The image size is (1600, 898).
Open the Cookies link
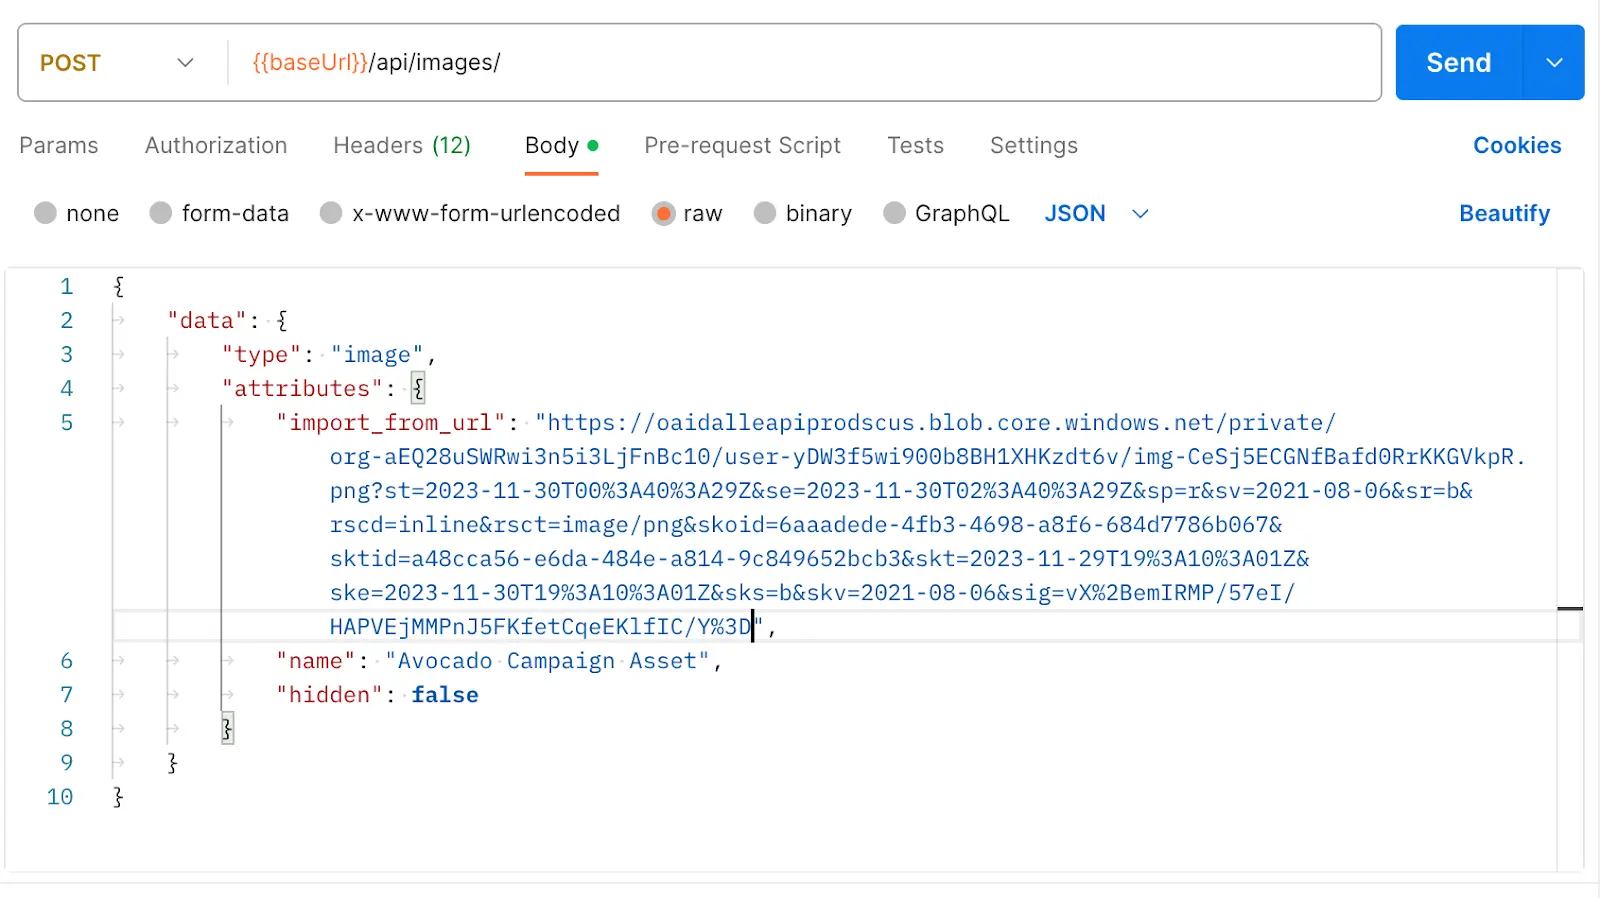click(x=1516, y=146)
